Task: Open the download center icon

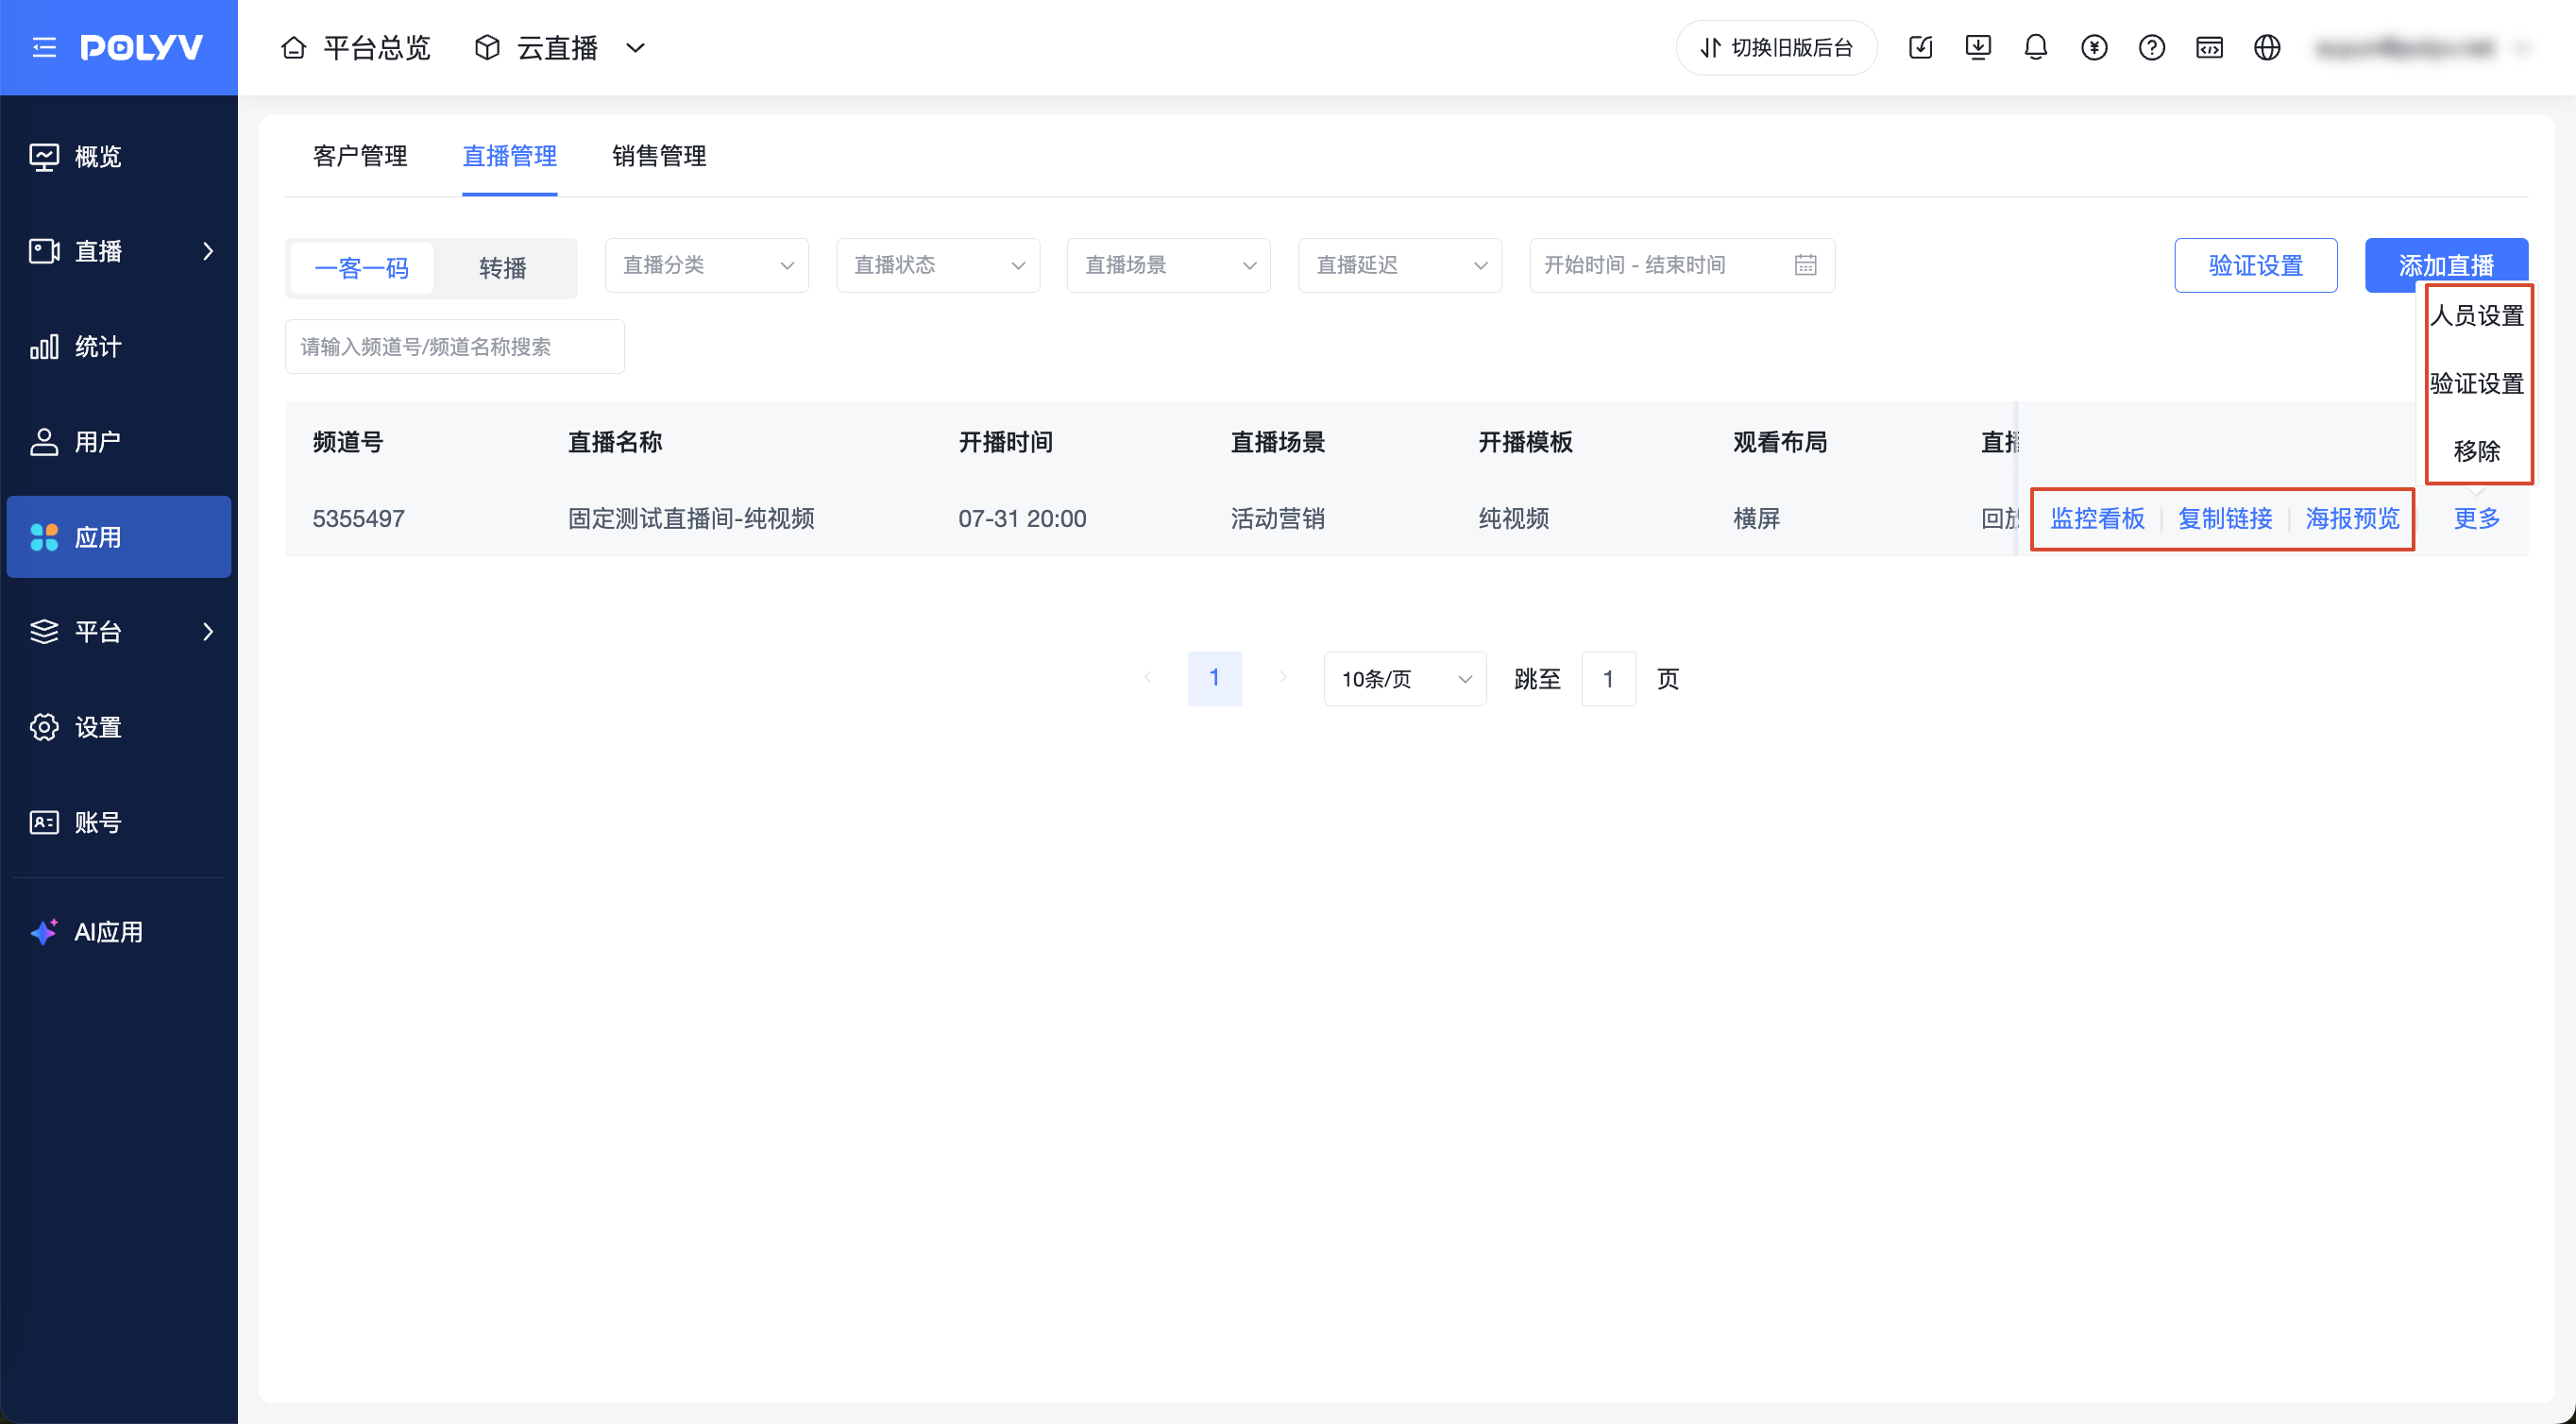Action: click(x=1978, y=47)
